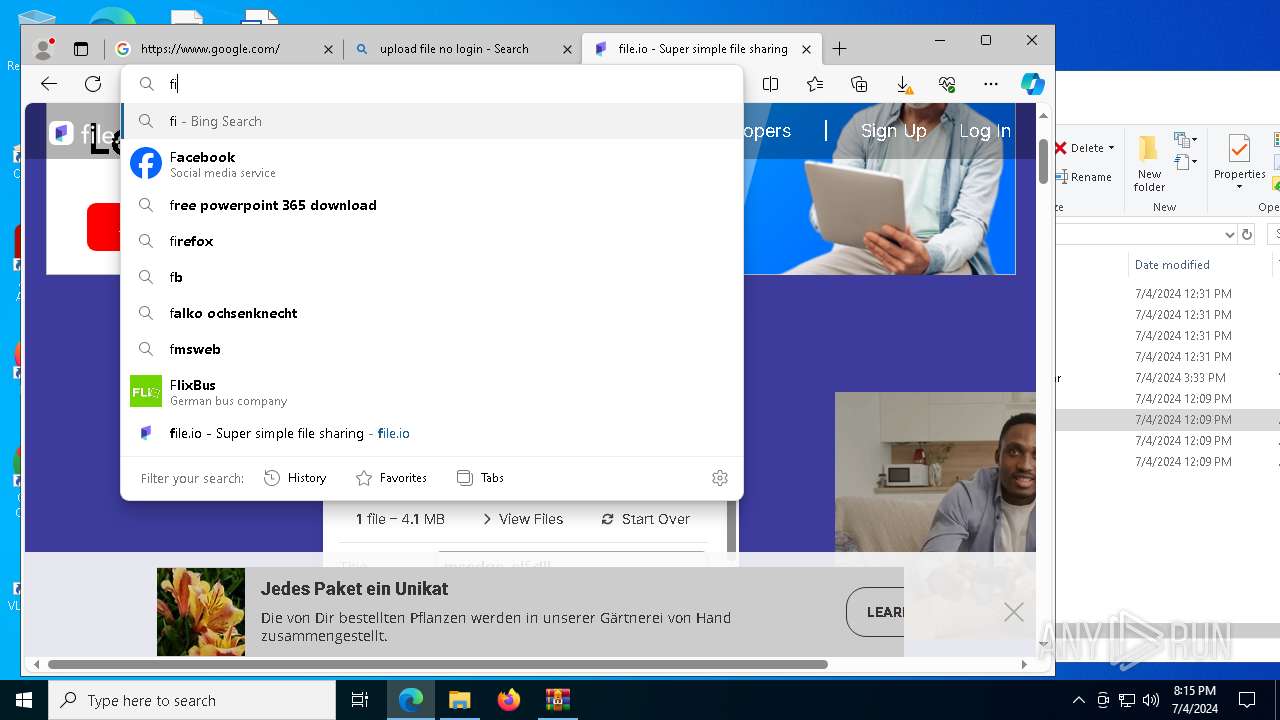Expand the Explorer address bar dropdown
This screenshot has width=1280, height=720.
pos(1230,234)
